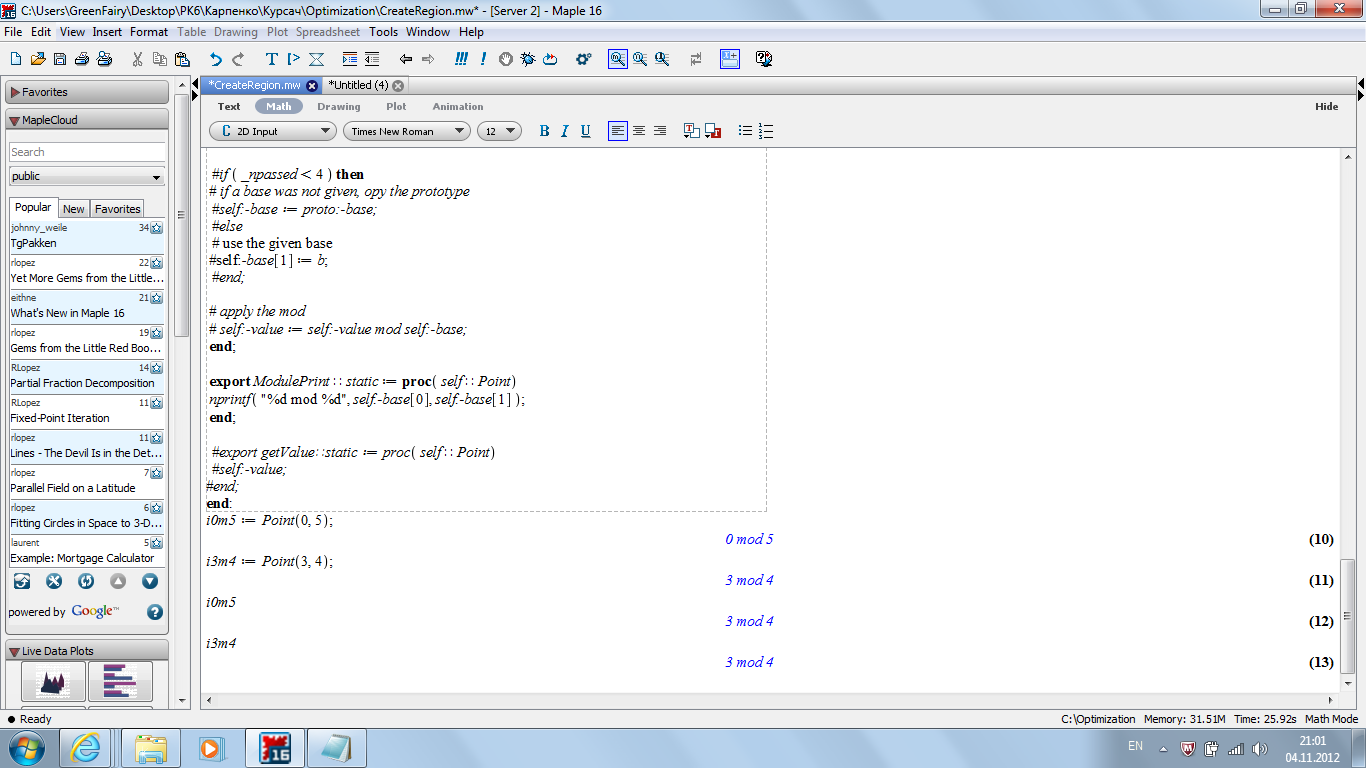
Task: Open the debugger bug icon
Action: click(x=527, y=59)
